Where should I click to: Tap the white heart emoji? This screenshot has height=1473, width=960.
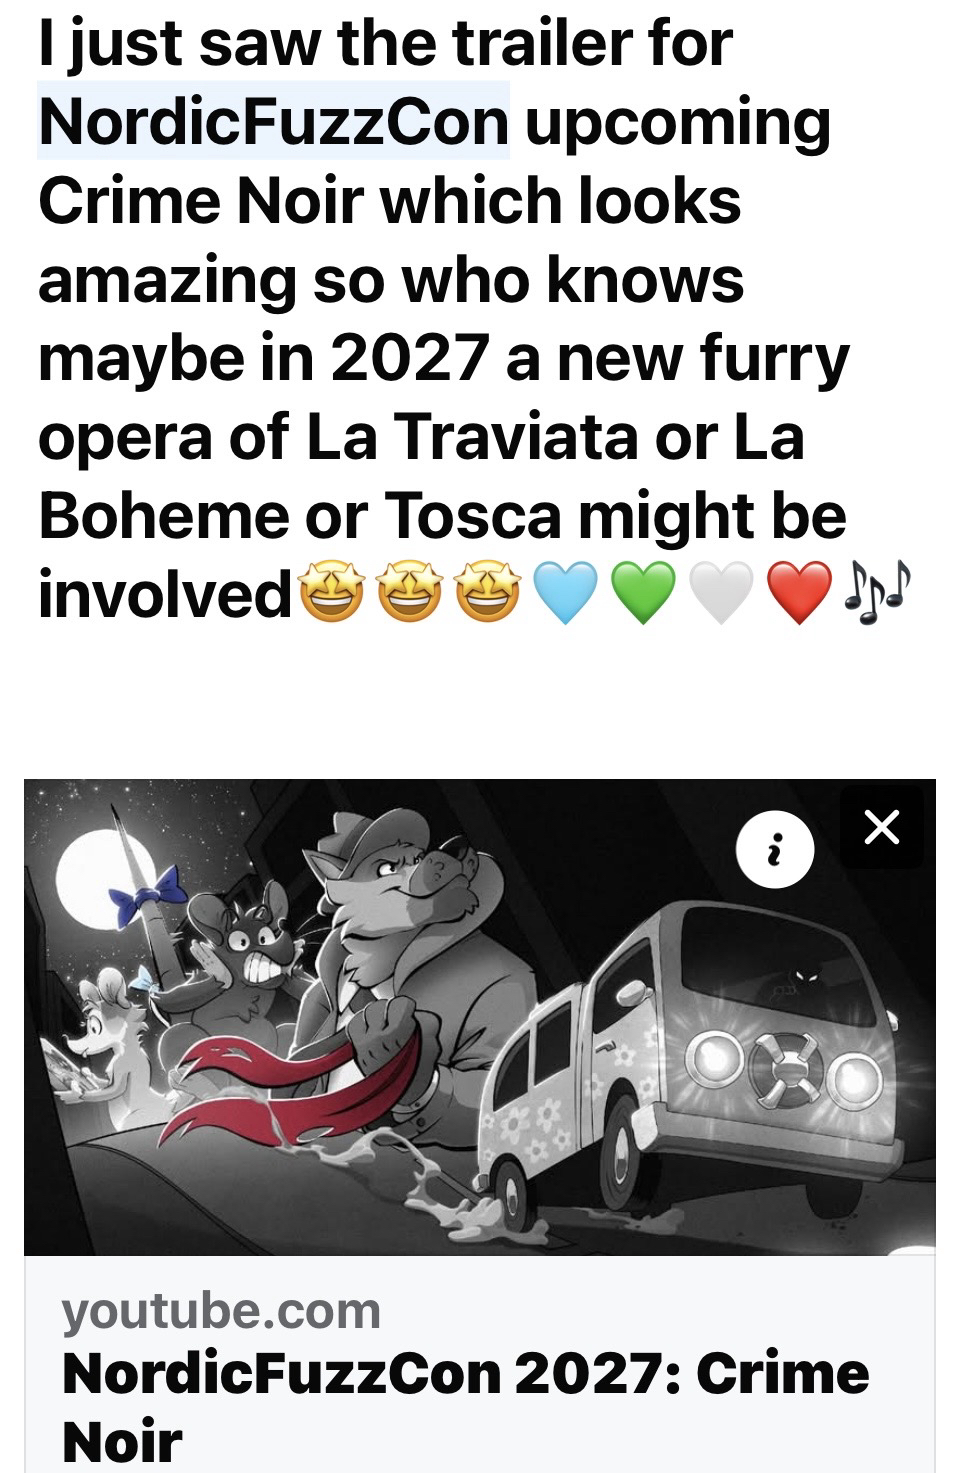722,594
